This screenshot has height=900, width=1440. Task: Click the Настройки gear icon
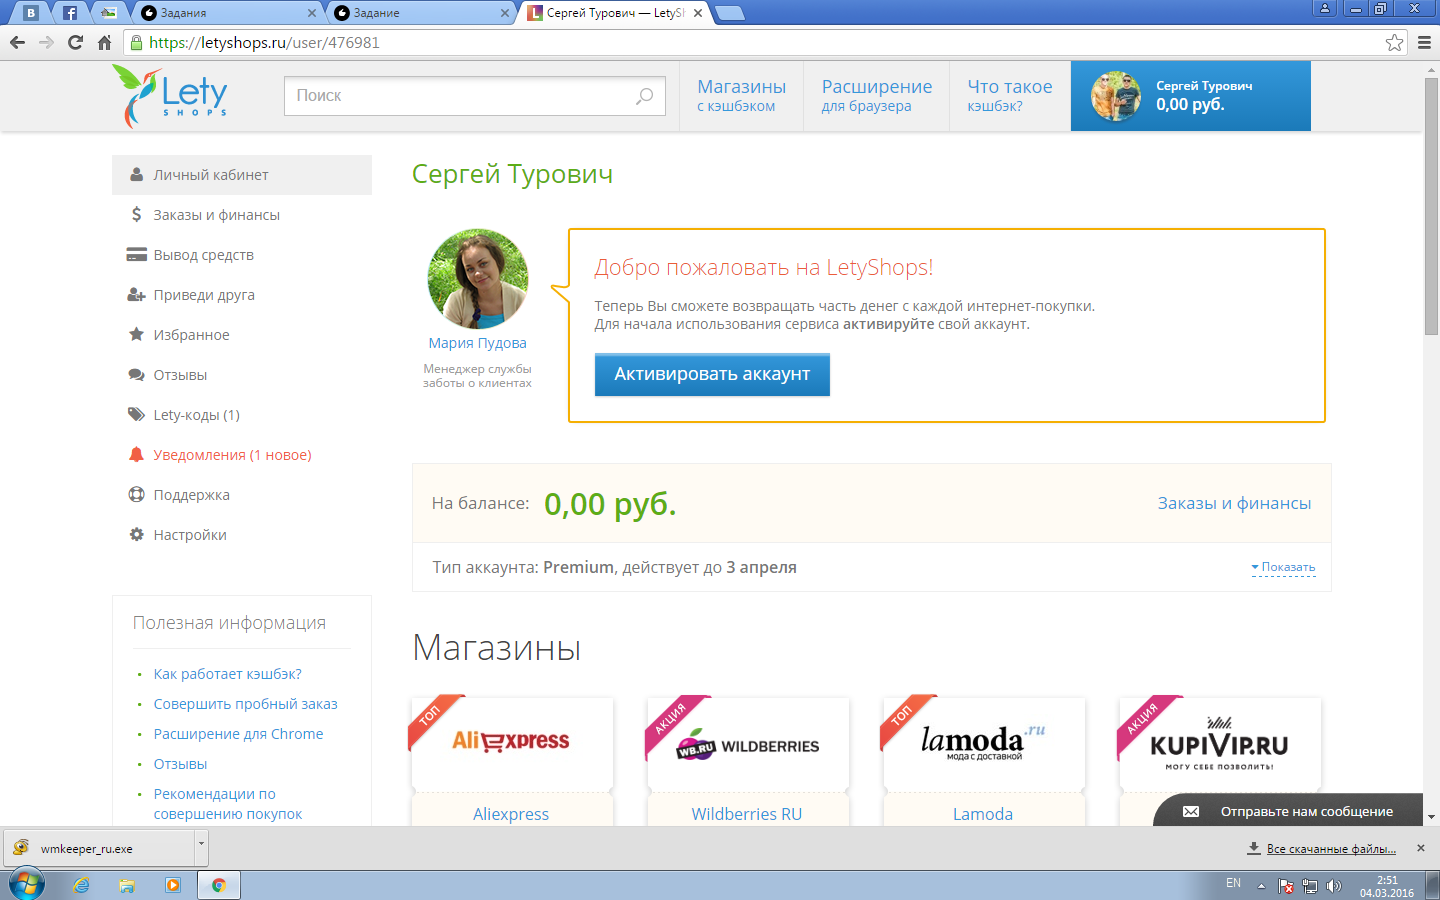(x=136, y=534)
